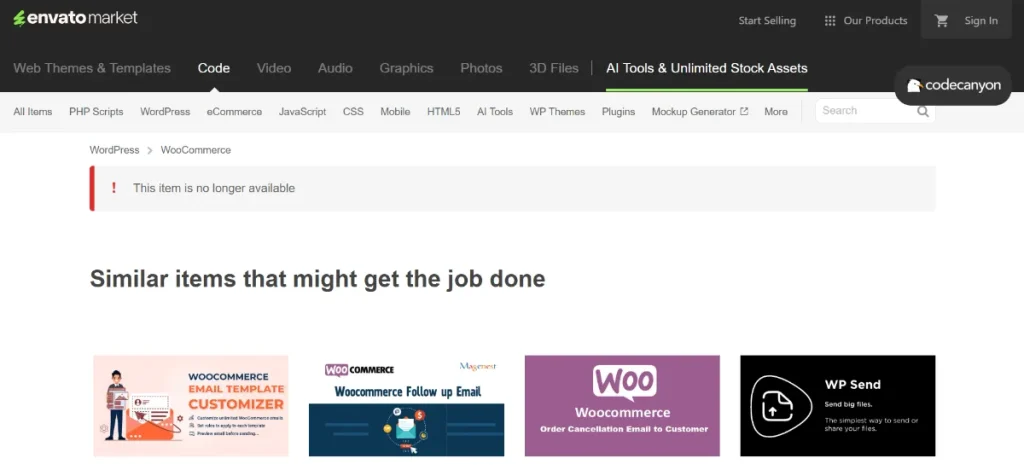Open the PHP Scripts submenu
Screen dimensions: 1024x470
click(96, 112)
